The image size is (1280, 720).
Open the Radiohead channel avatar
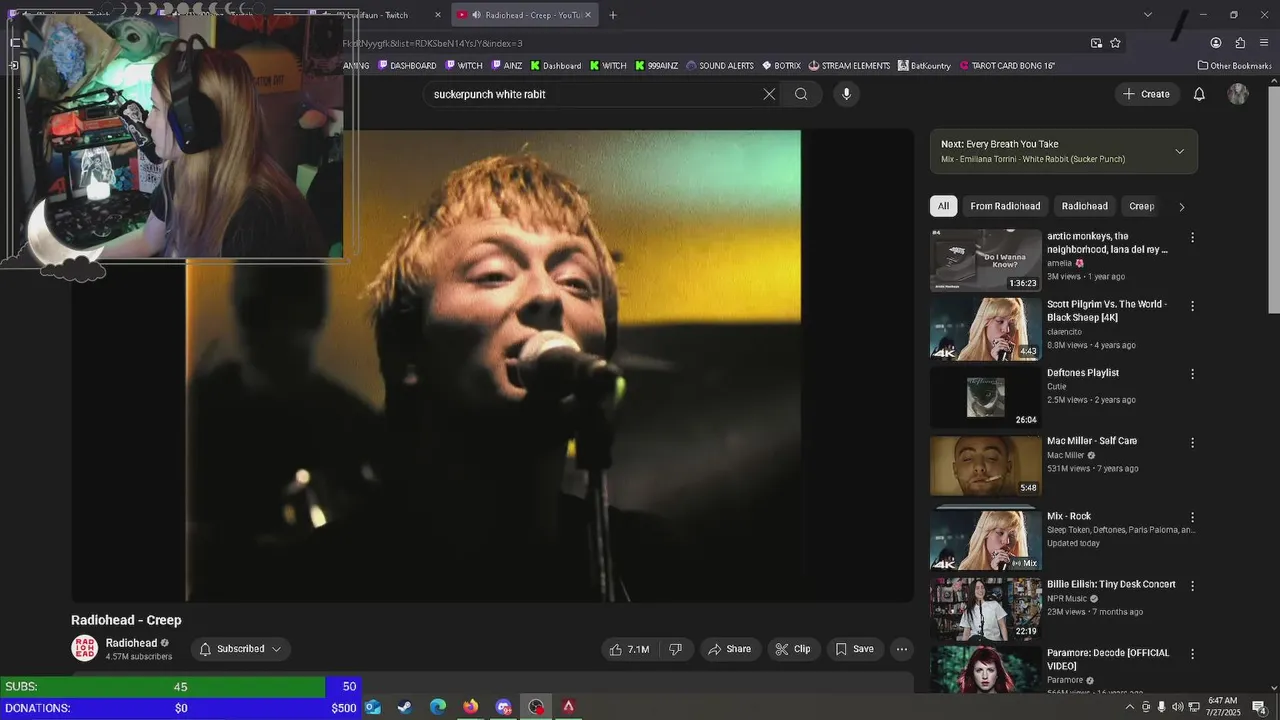85,648
